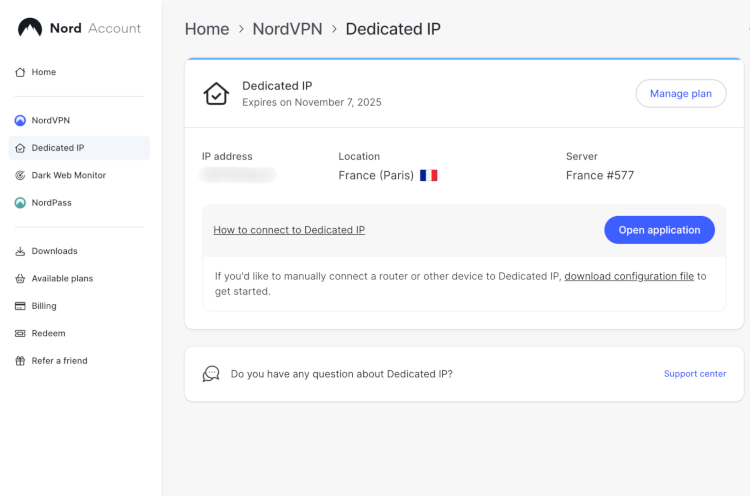The width and height of the screenshot is (750, 496).
Task: Click the Manage plan button
Action: coord(681,93)
